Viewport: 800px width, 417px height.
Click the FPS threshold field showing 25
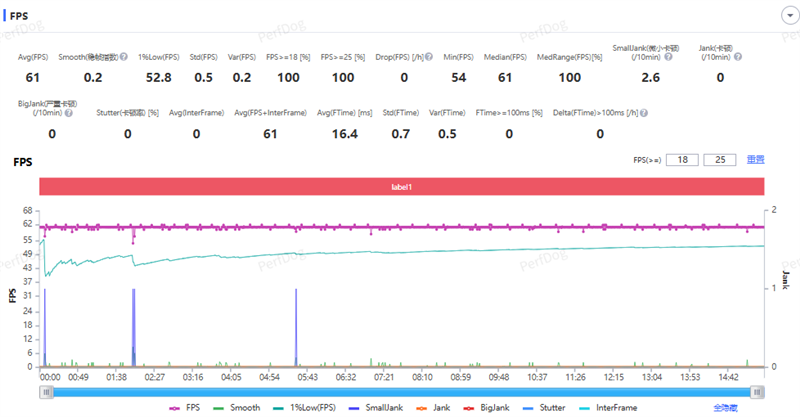coord(718,160)
